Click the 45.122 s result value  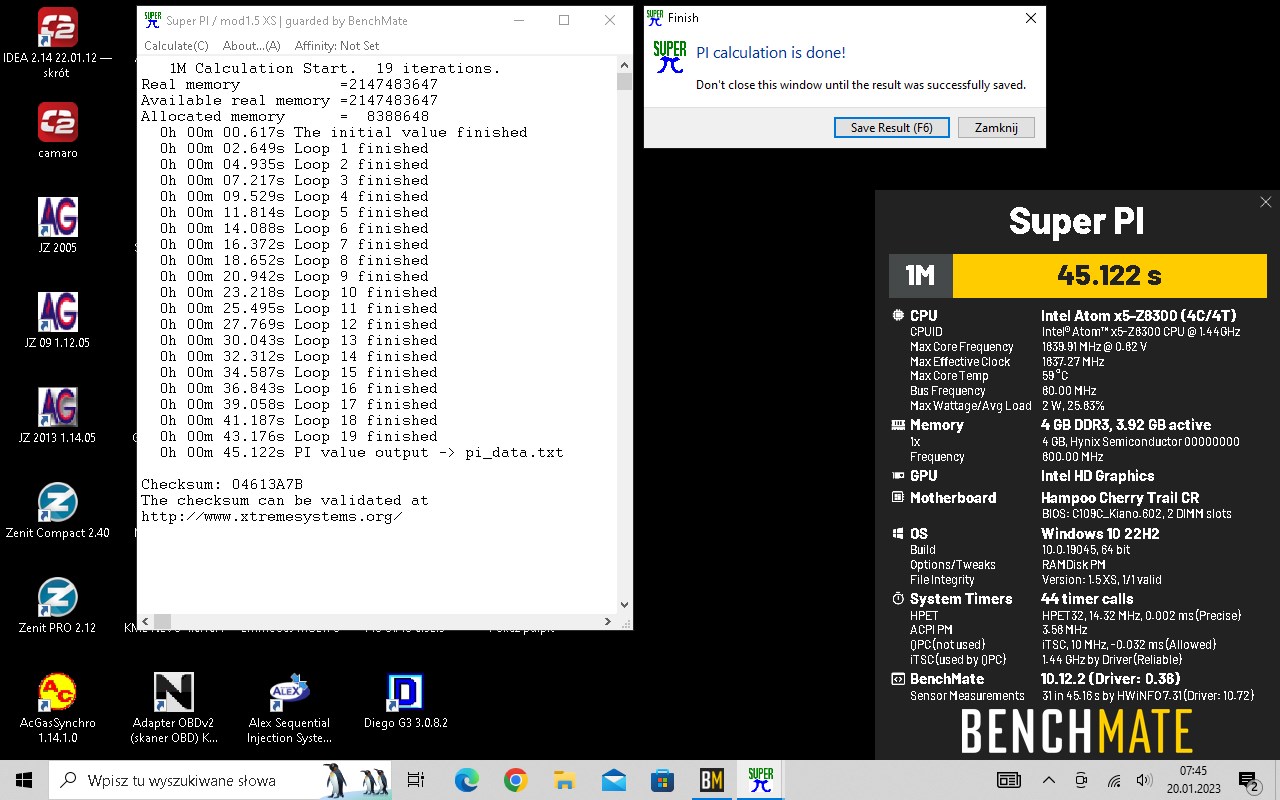(x=1108, y=276)
